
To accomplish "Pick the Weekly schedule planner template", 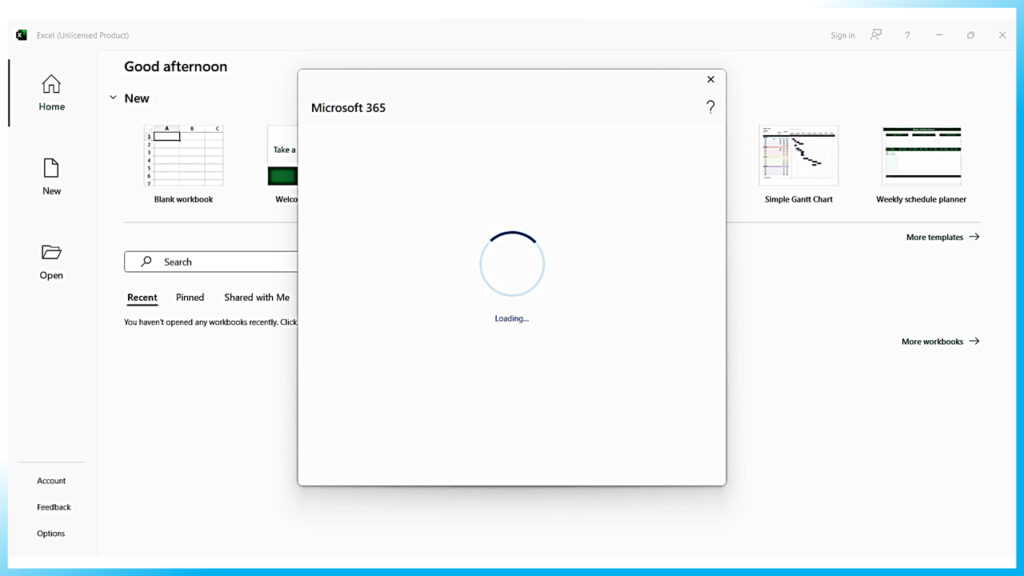I will tap(921, 156).
